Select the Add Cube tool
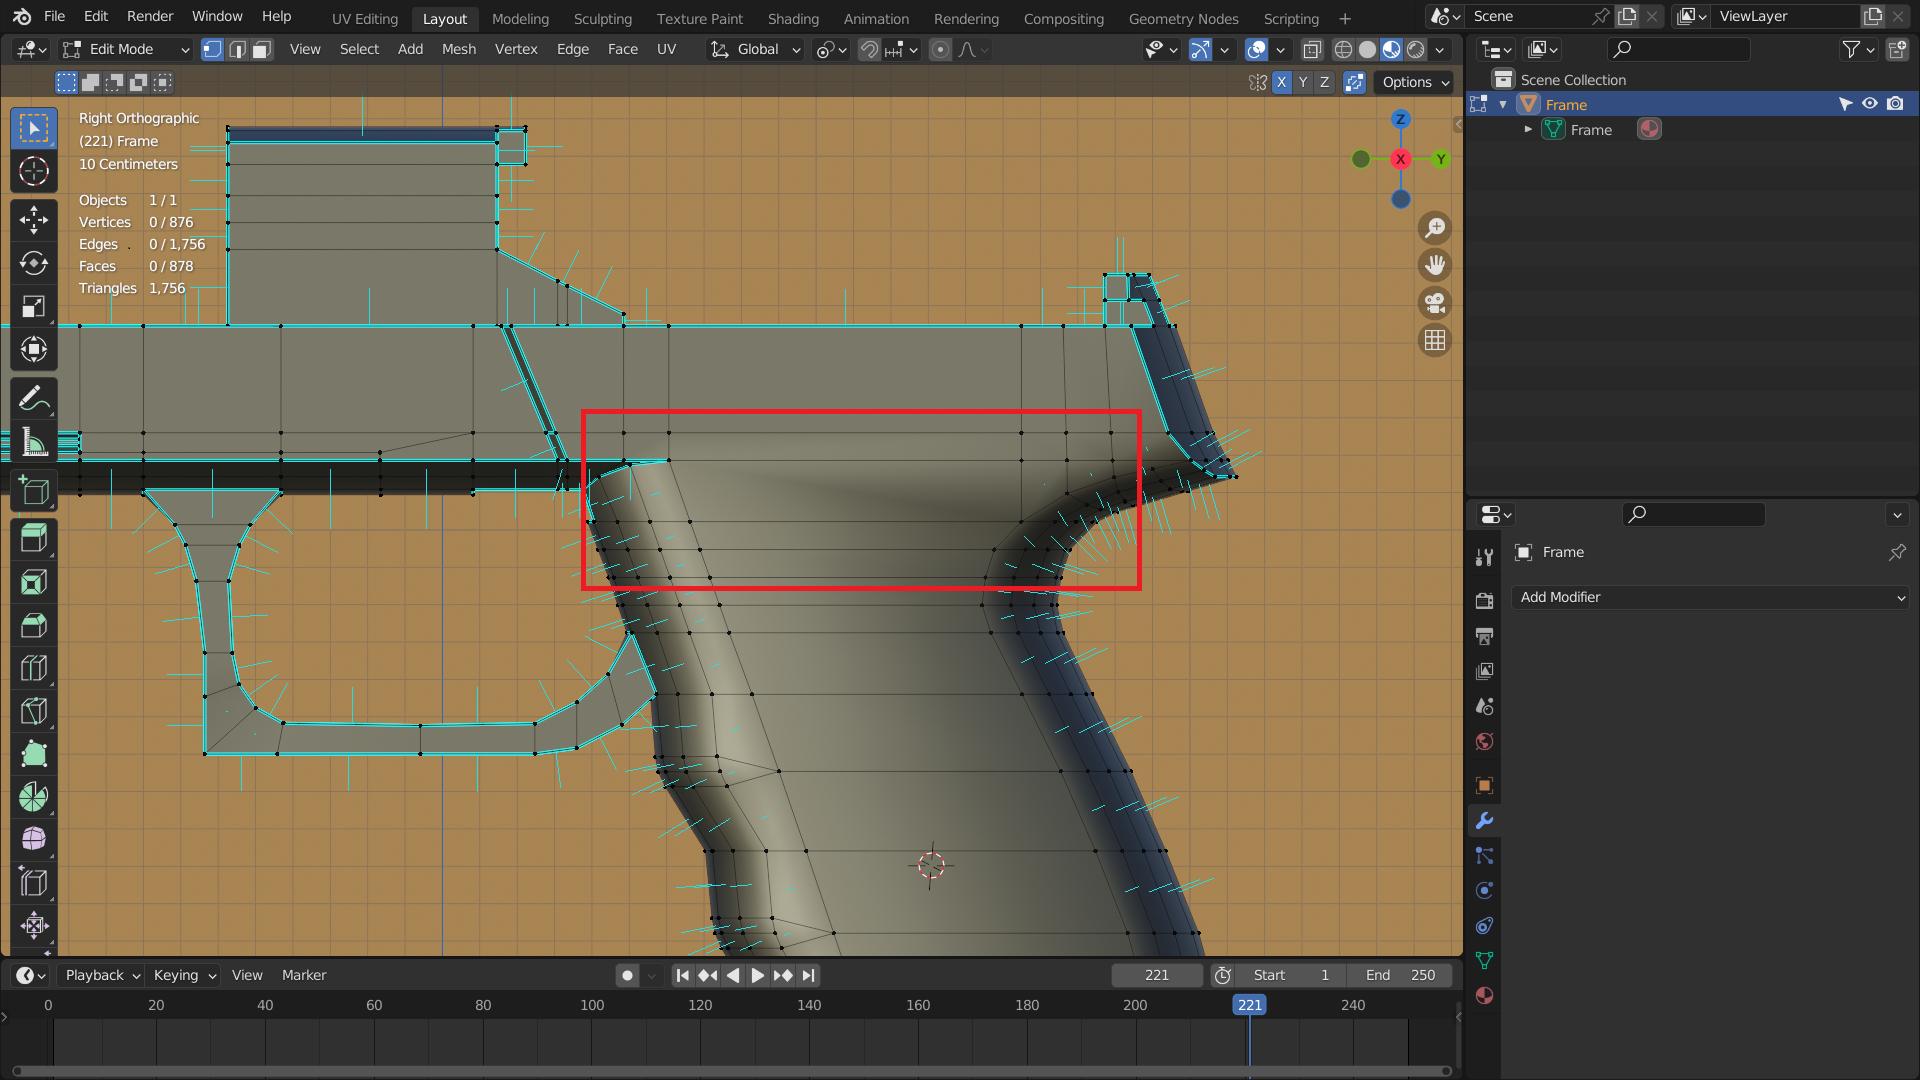This screenshot has width=1920, height=1080. coord(34,490)
